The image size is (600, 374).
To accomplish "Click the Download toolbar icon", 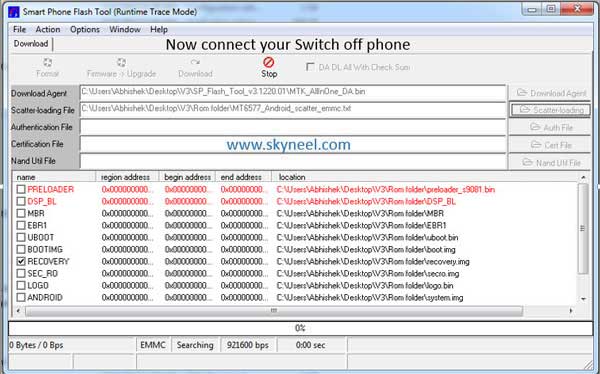I will coord(195,62).
